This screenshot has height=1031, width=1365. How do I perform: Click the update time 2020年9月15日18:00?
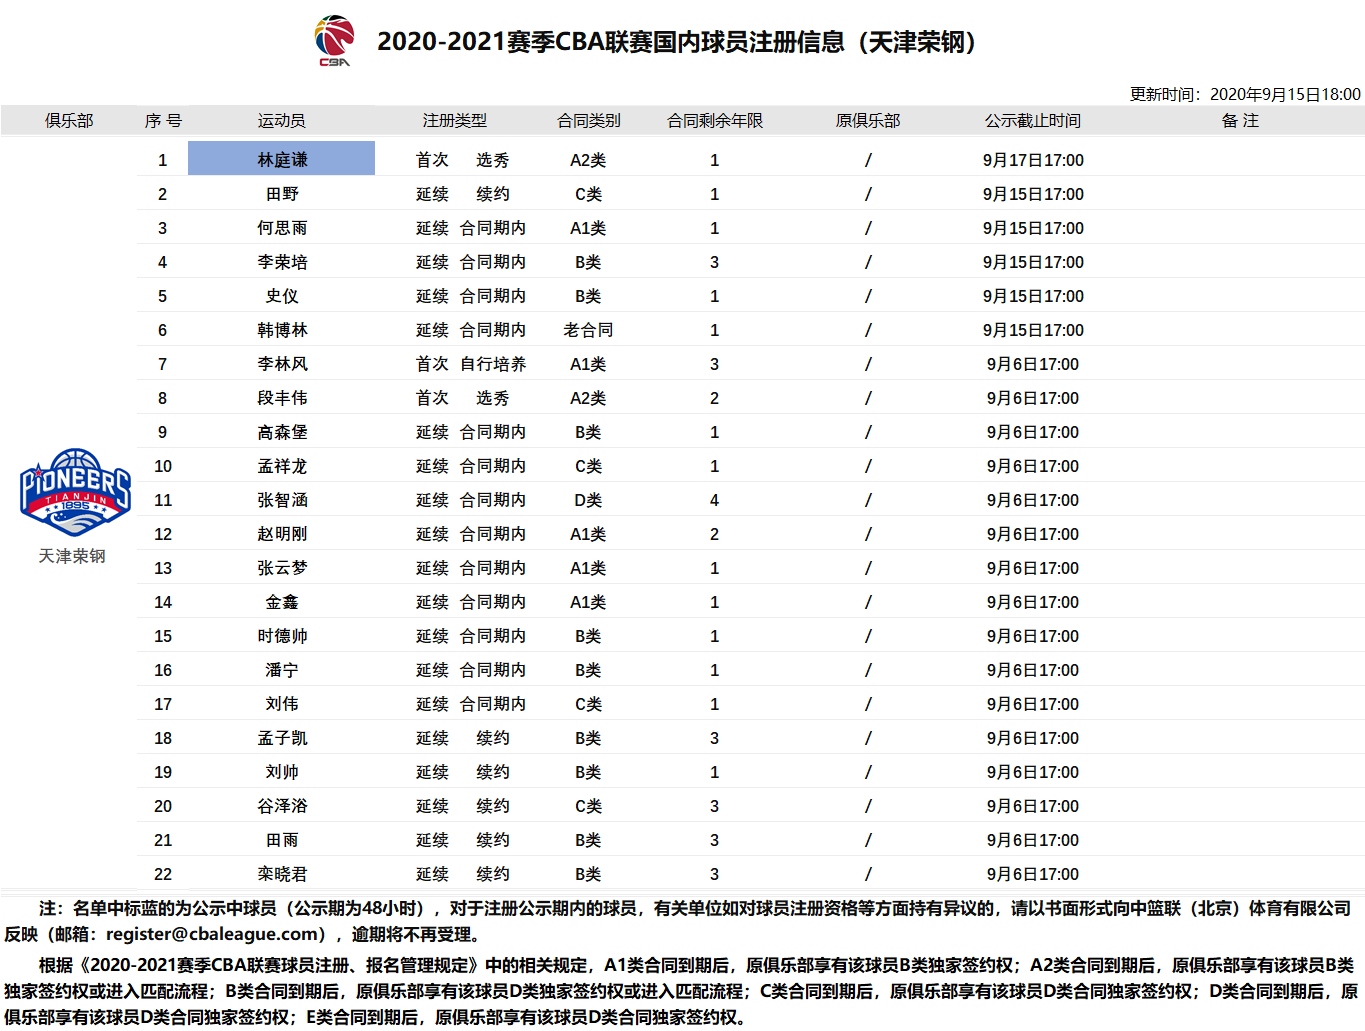(1285, 94)
